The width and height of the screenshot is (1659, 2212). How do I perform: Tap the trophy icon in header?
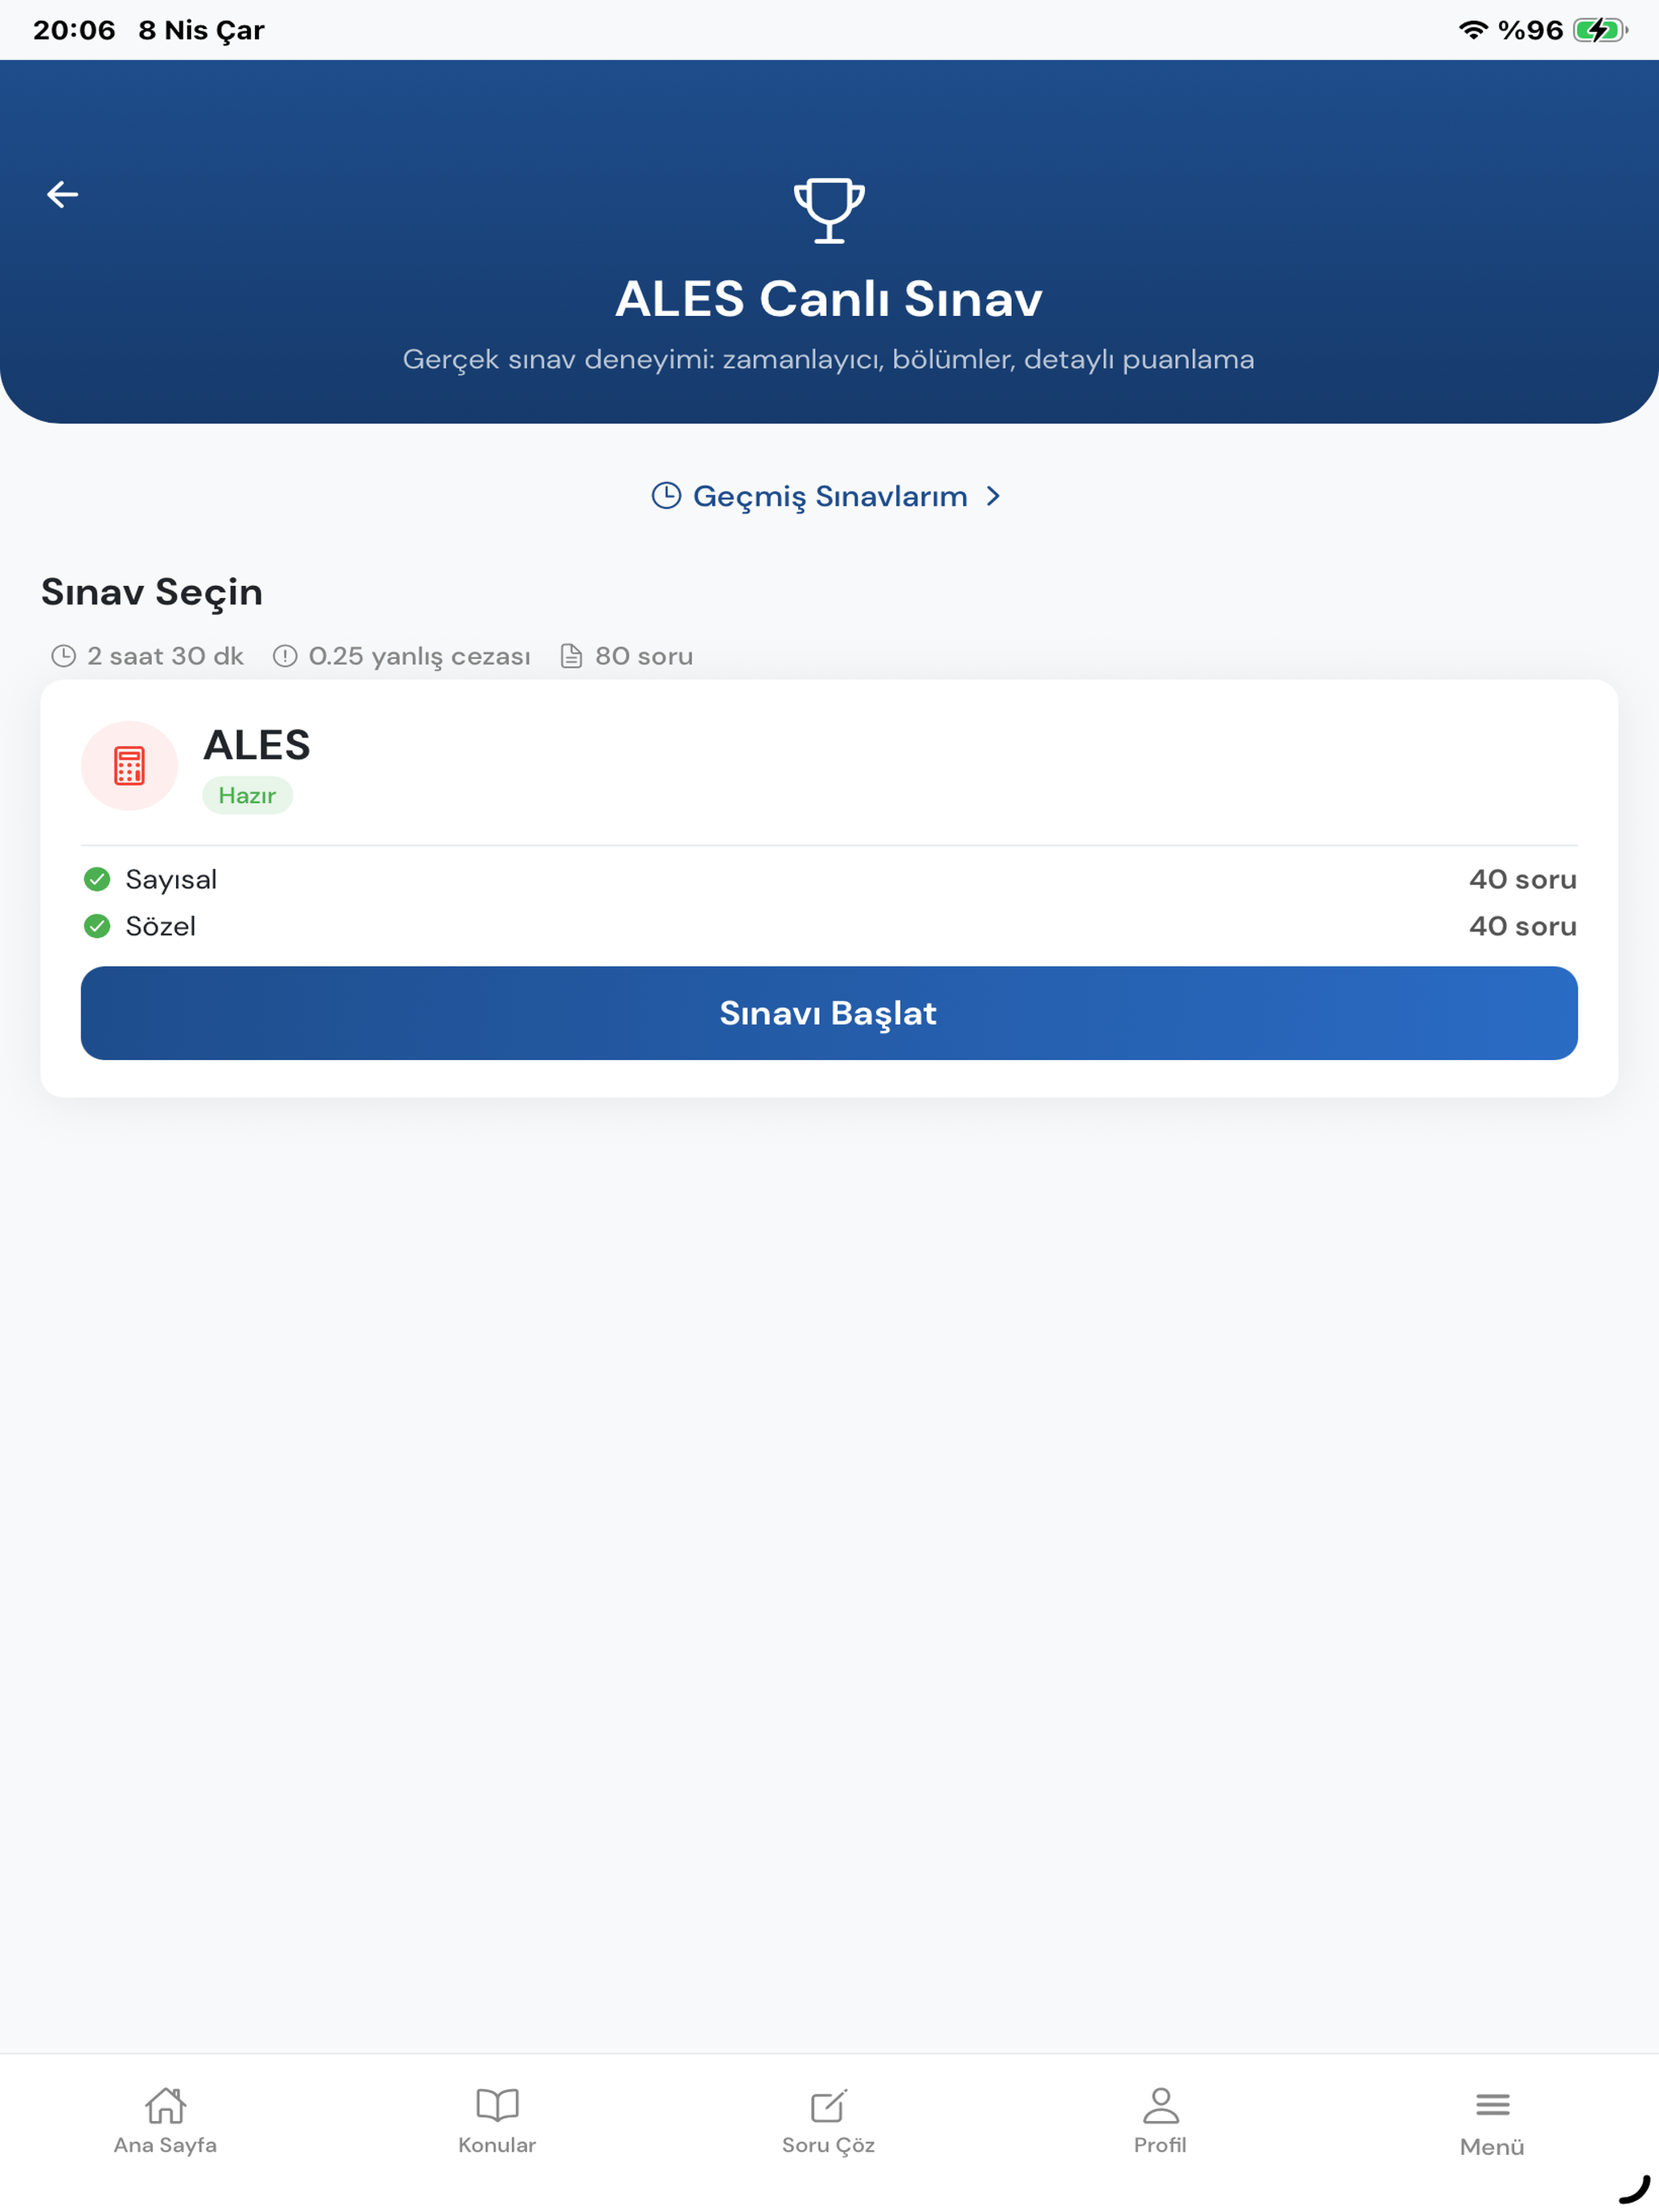(x=829, y=210)
